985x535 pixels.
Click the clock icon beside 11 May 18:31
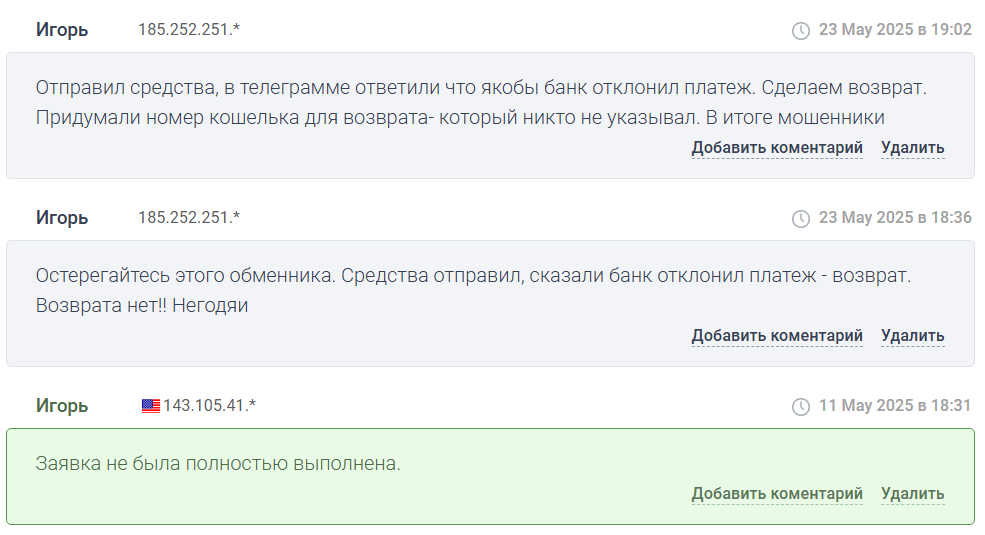click(x=800, y=406)
